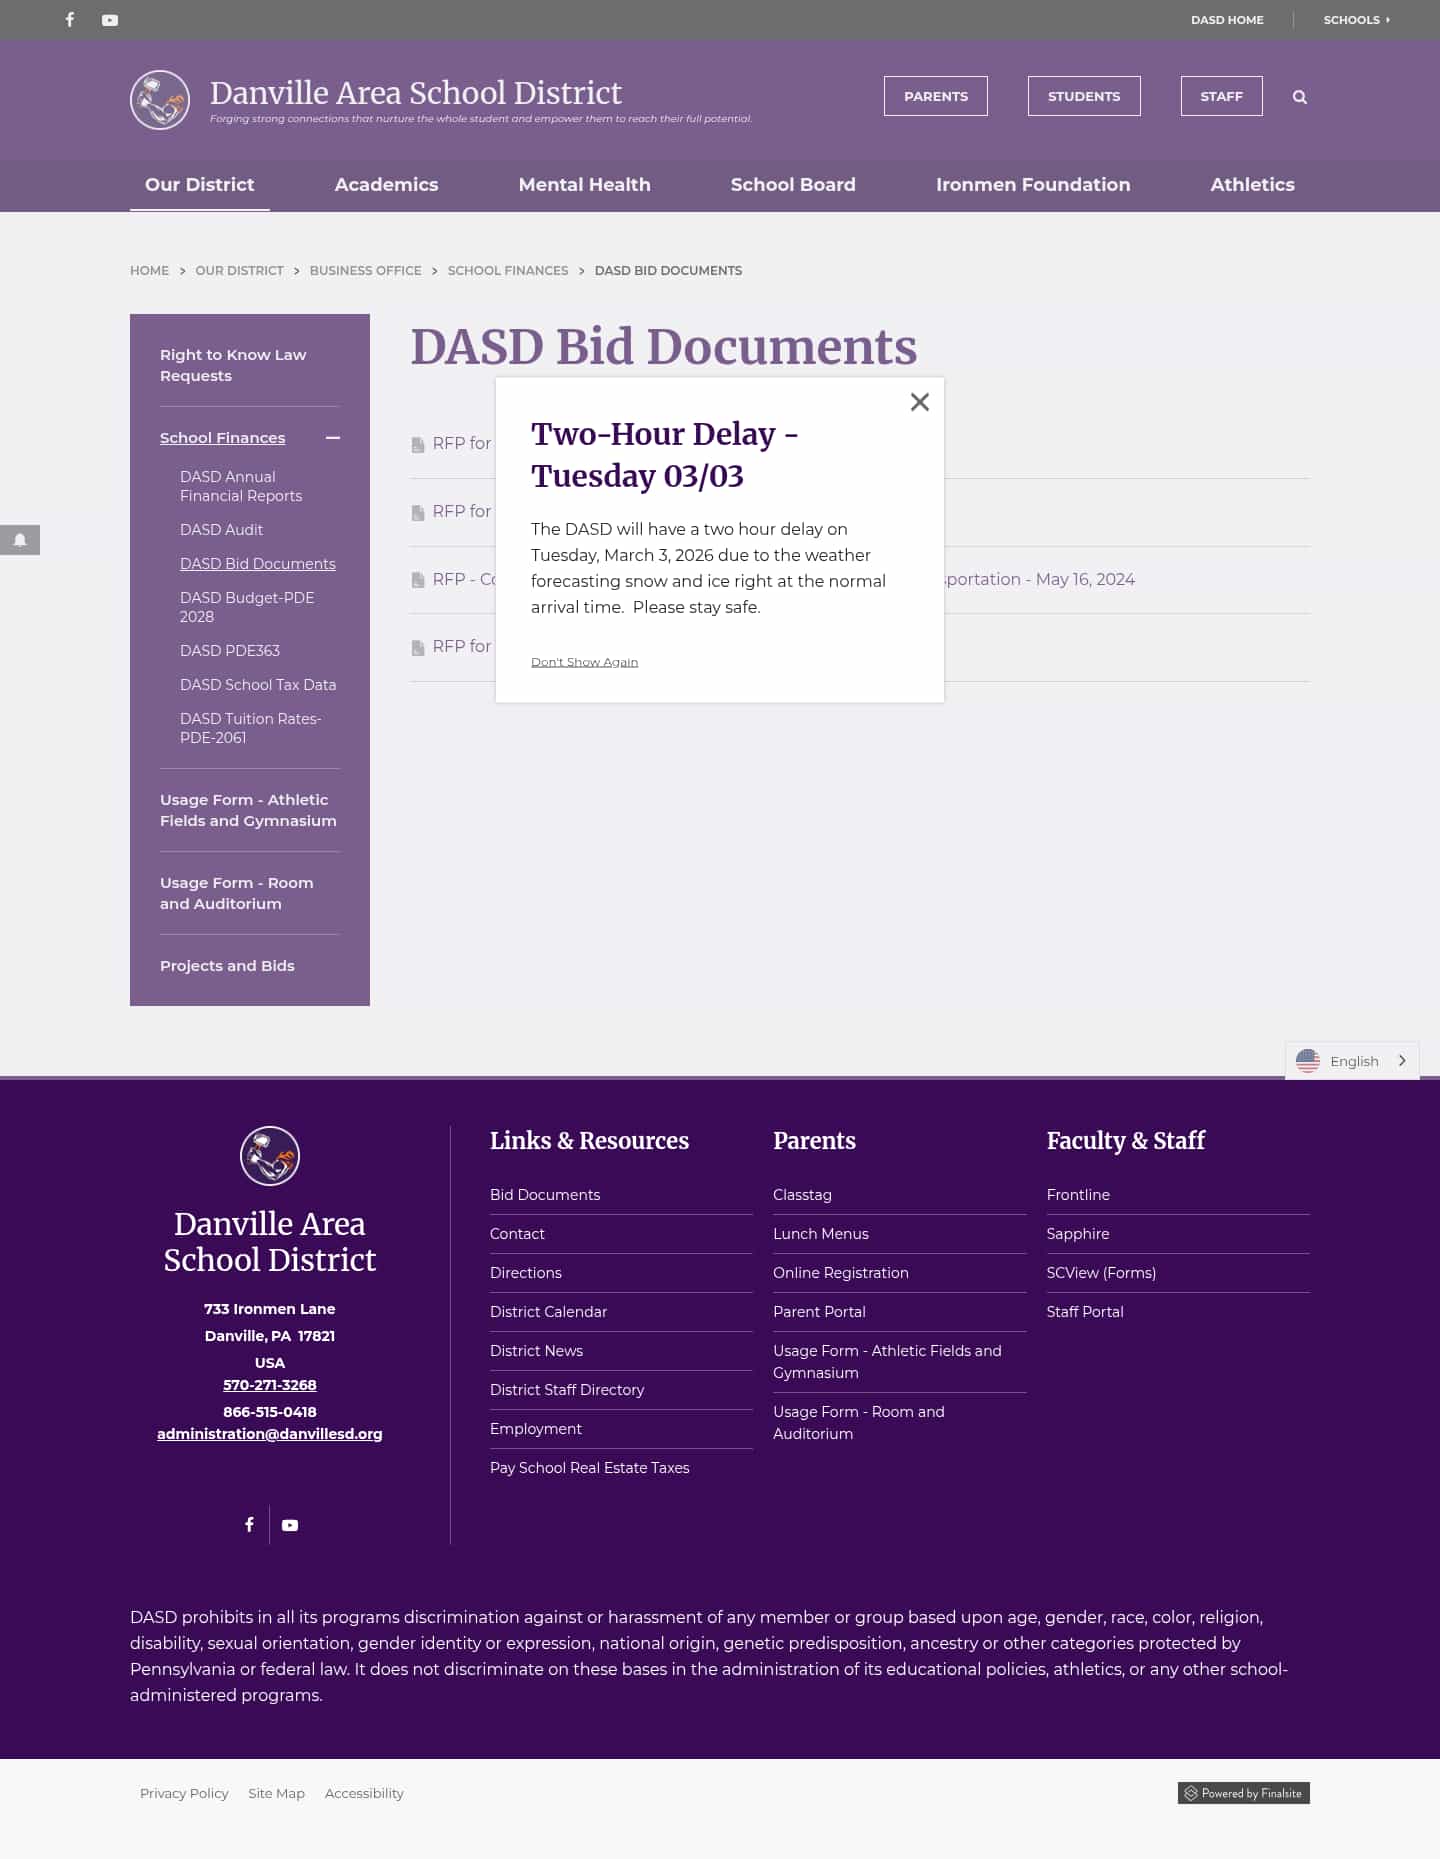
Task: Open Sapphire link
Action: click(1078, 1234)
